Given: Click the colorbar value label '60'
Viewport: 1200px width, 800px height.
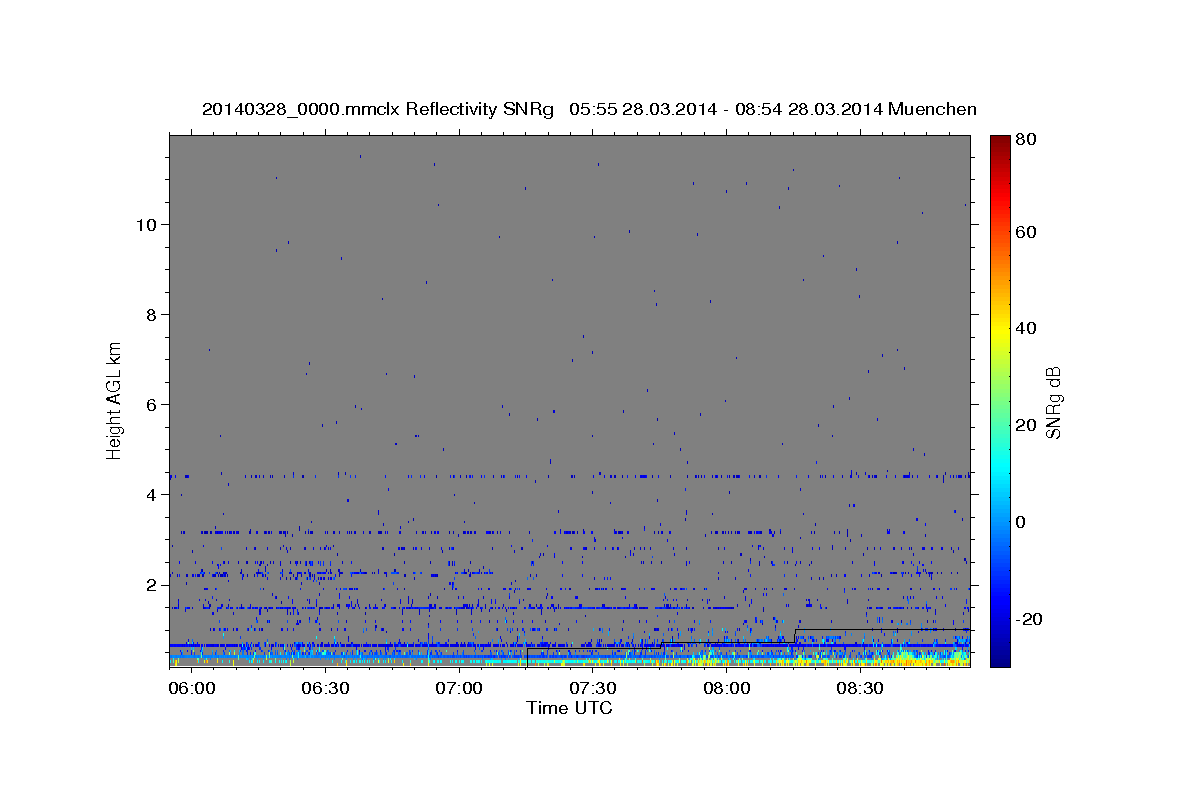Looking at the screenshot, I should pos(1025,232).
